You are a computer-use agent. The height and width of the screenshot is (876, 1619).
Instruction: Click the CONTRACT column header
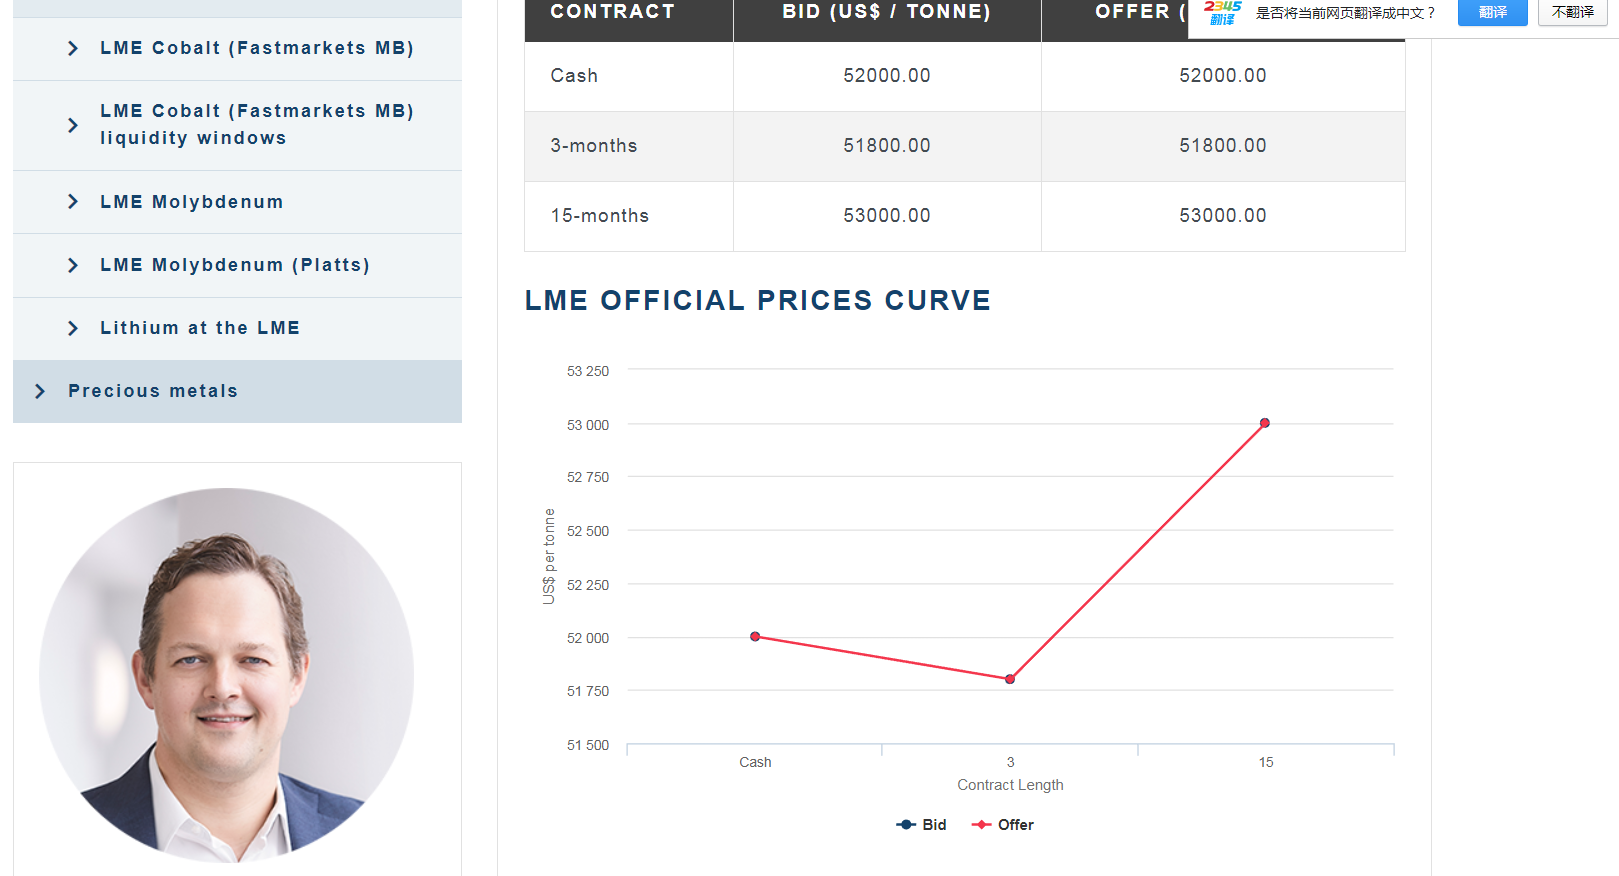pos(613,12)
